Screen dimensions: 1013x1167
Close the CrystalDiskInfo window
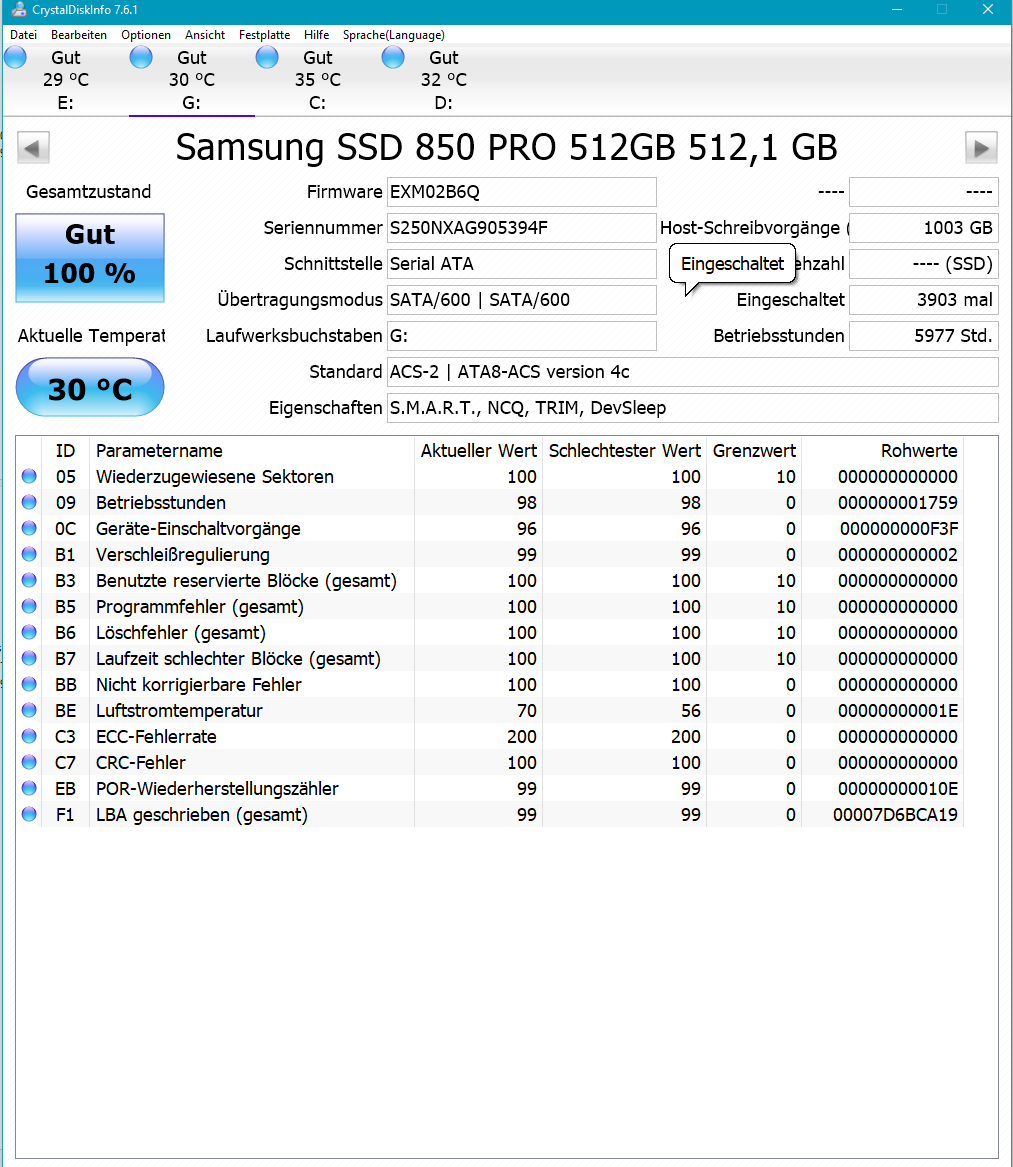pyautogui.click(x=988, y=10)
